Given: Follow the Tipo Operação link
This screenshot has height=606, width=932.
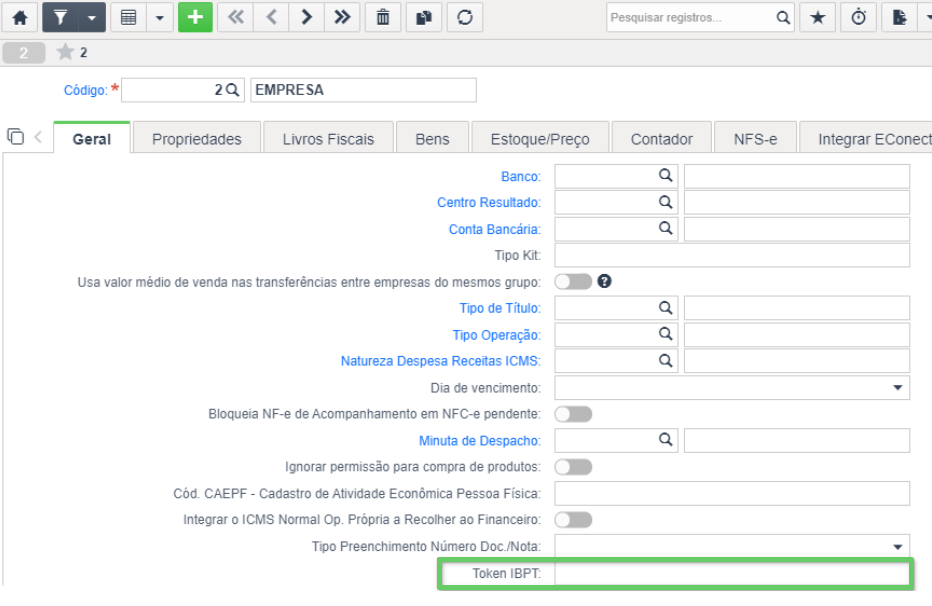Looking at the screenshot, I should point(496,335).
